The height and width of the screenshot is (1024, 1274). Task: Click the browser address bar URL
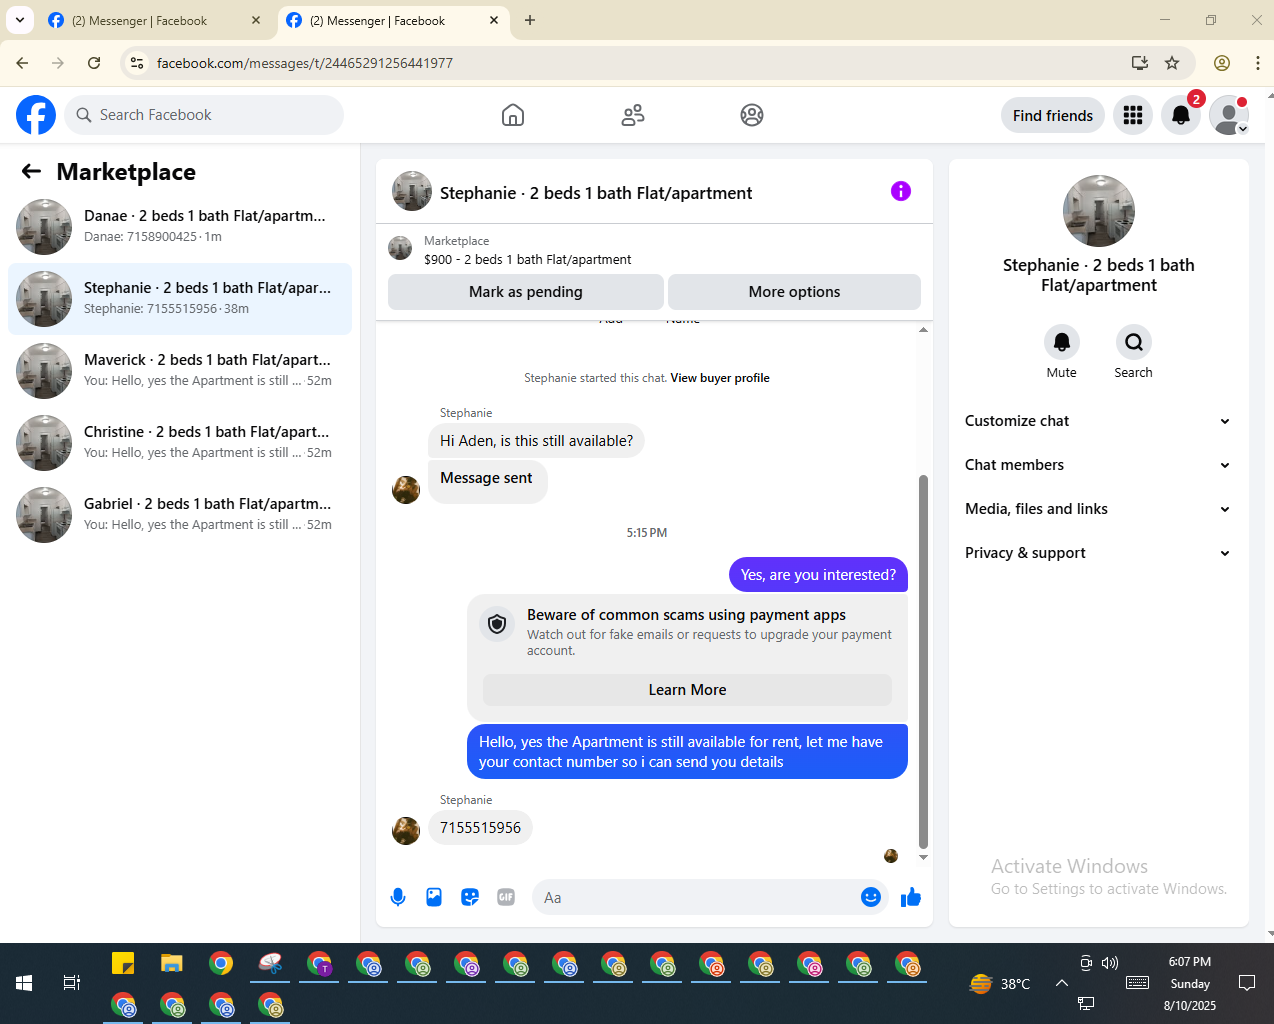[305, 63]
